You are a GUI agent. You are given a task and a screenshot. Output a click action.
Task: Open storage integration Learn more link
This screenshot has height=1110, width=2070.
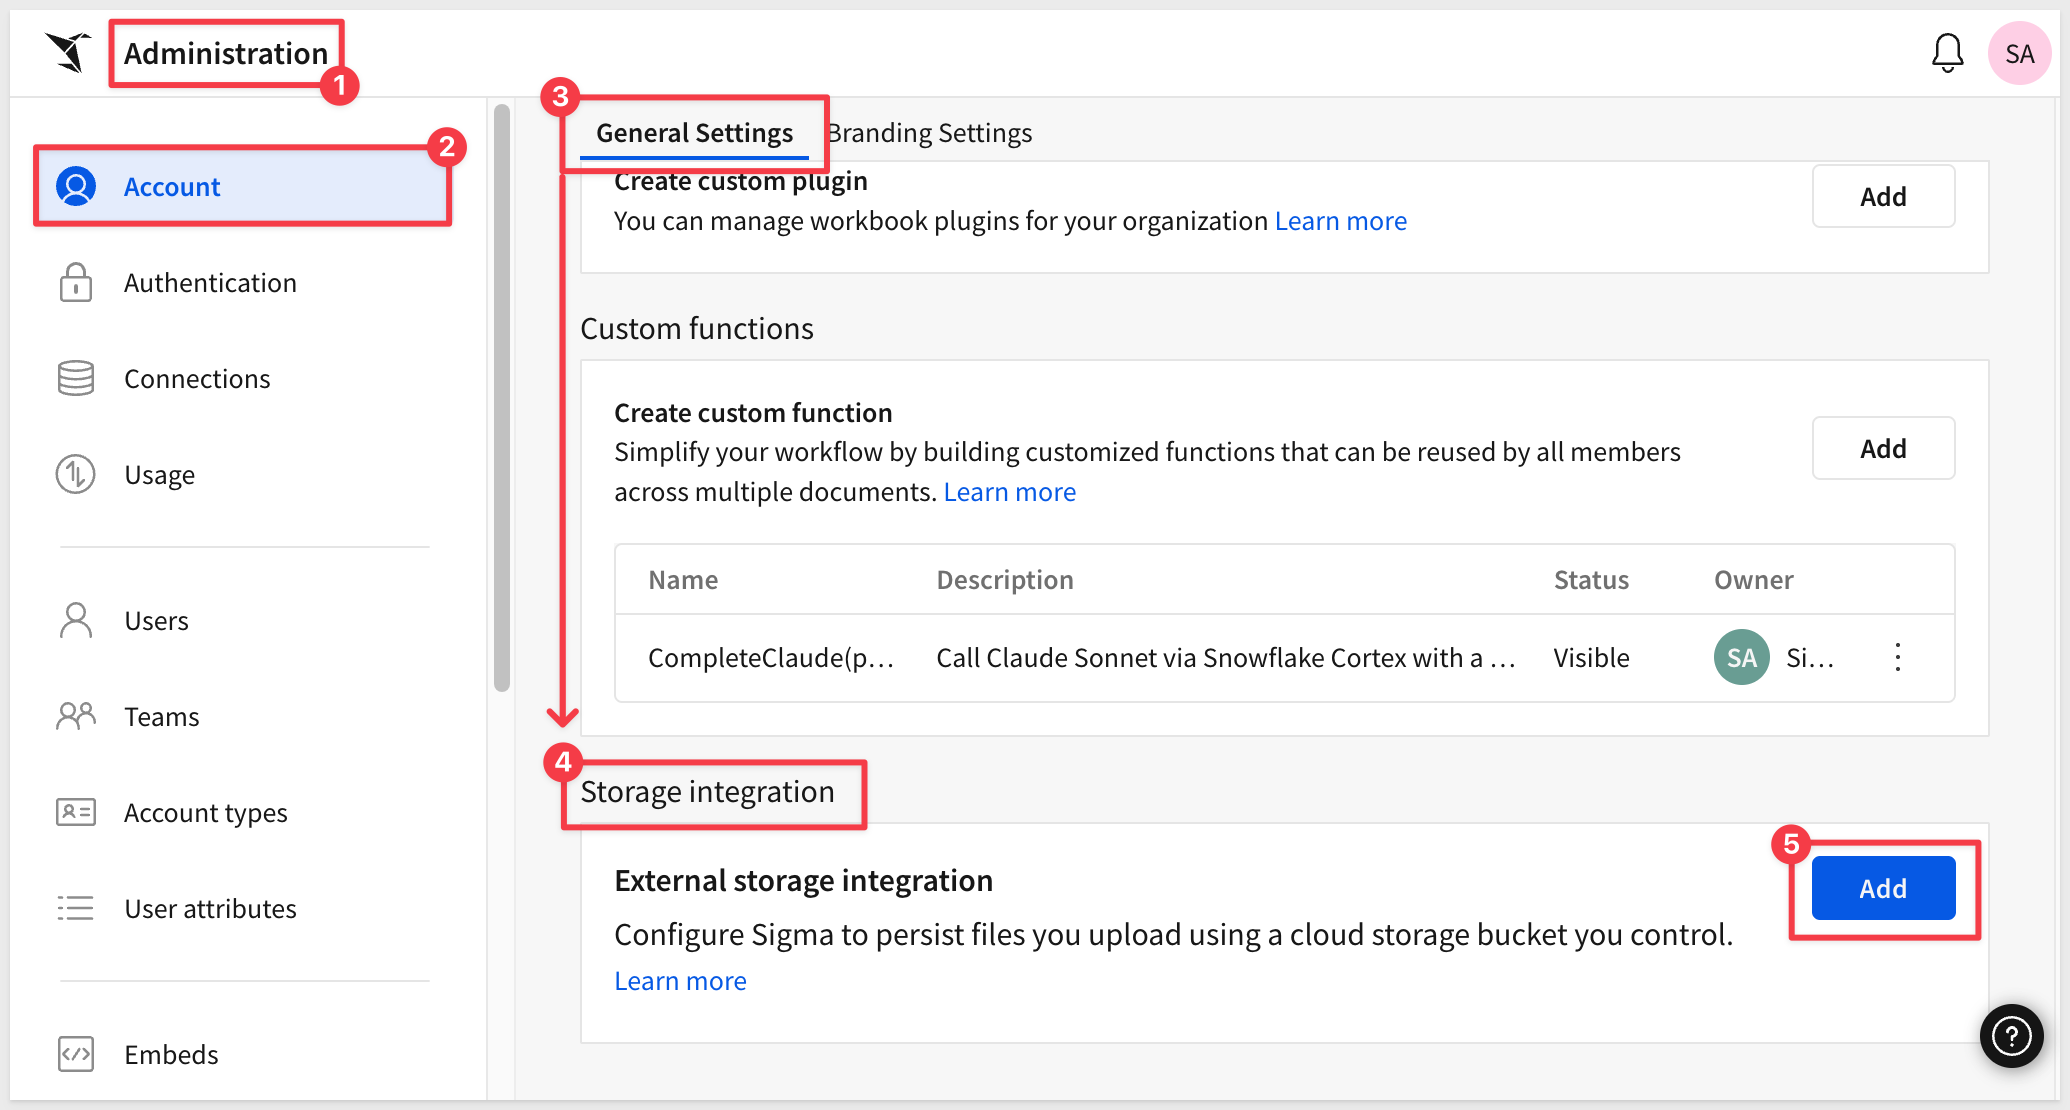680,981
